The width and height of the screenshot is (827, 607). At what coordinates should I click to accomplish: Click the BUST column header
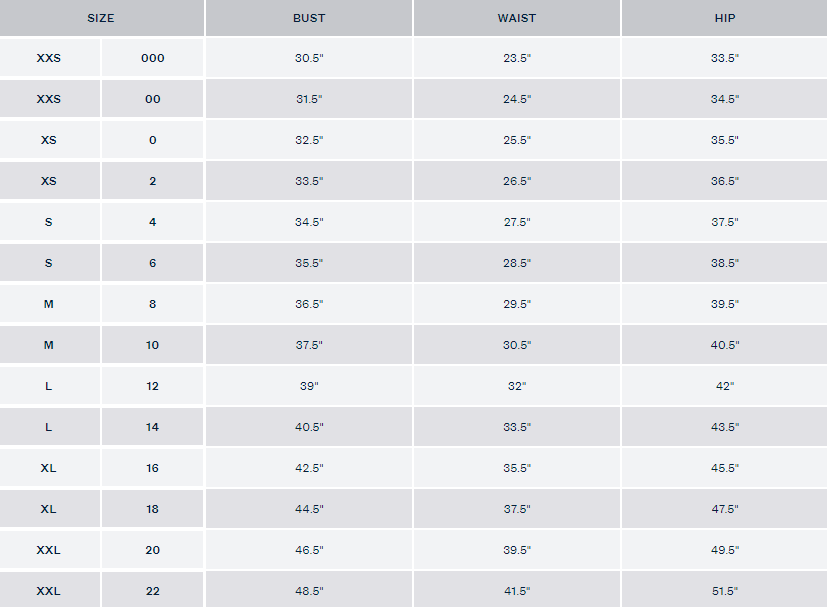[309, 18]
